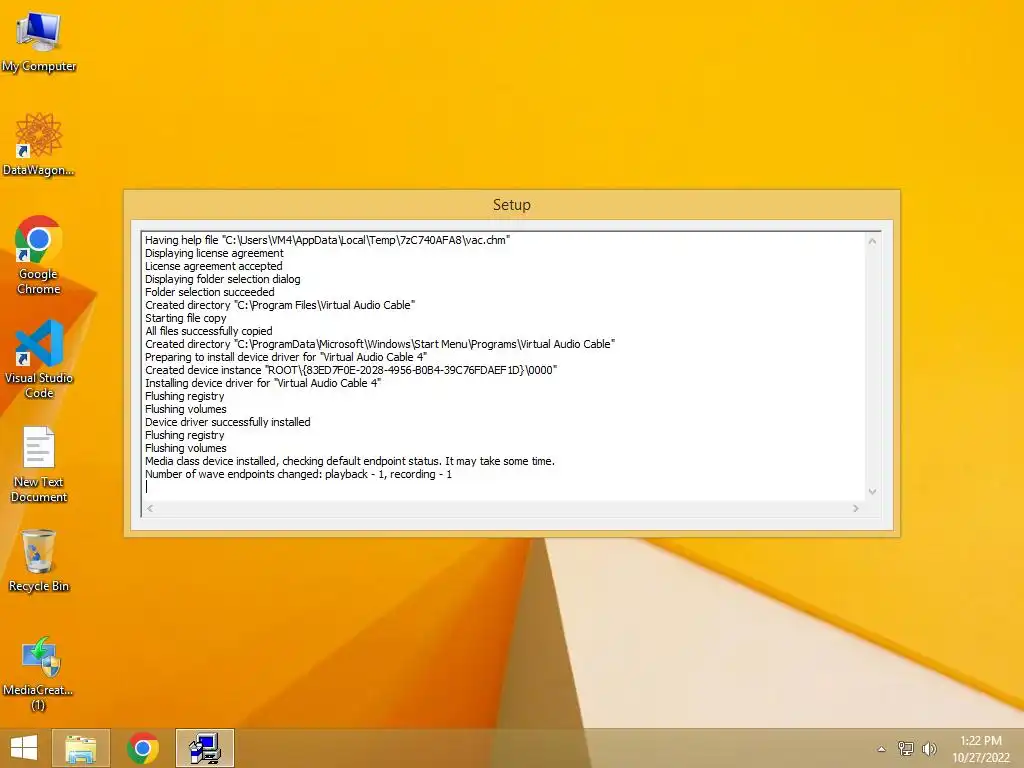
Task: Open File Explorer from the taskbar
Action: pos(81,748)
